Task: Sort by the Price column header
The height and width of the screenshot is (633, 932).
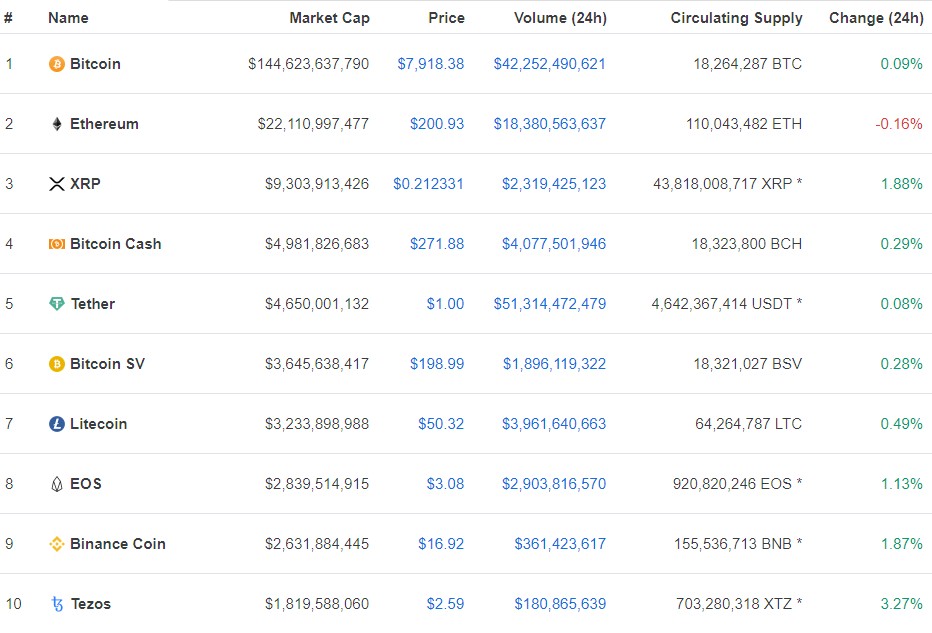Action: pos(446,18)
